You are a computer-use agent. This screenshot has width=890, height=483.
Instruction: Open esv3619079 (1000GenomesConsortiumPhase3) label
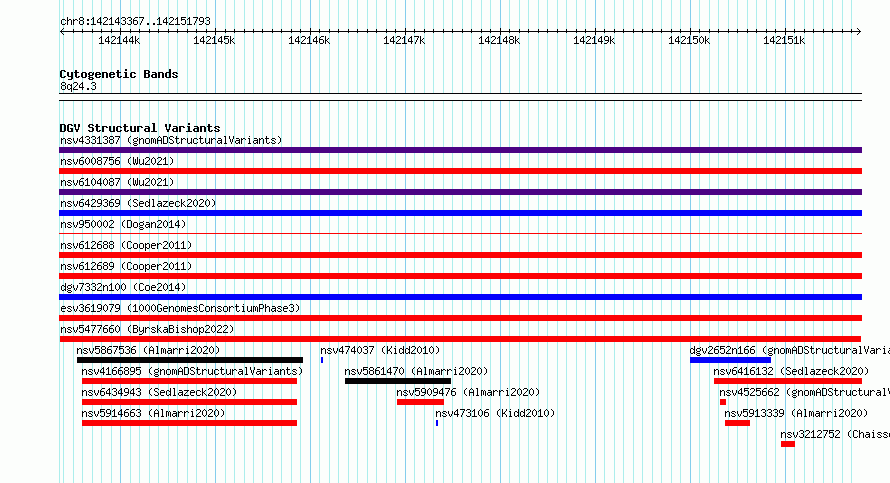(x=180, y=308)
